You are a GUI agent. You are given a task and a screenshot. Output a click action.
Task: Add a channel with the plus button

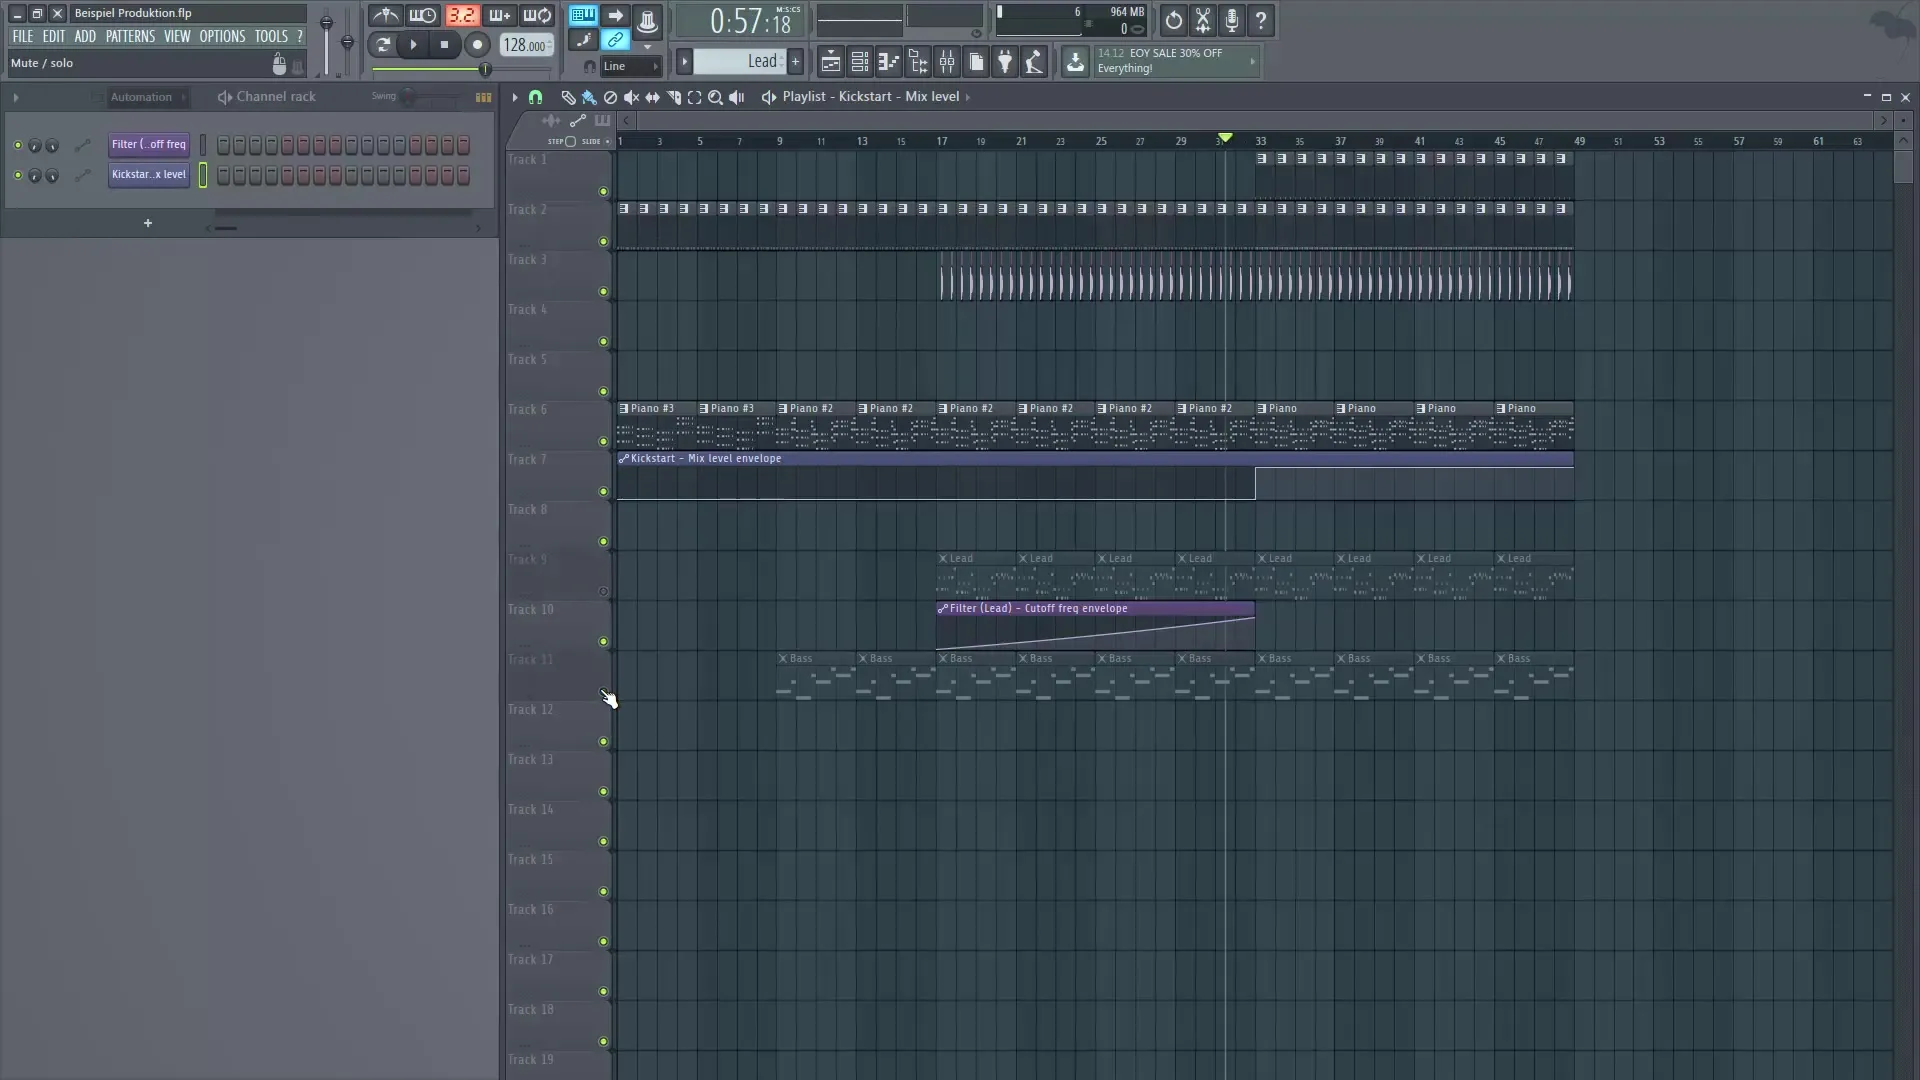[148, 223]
